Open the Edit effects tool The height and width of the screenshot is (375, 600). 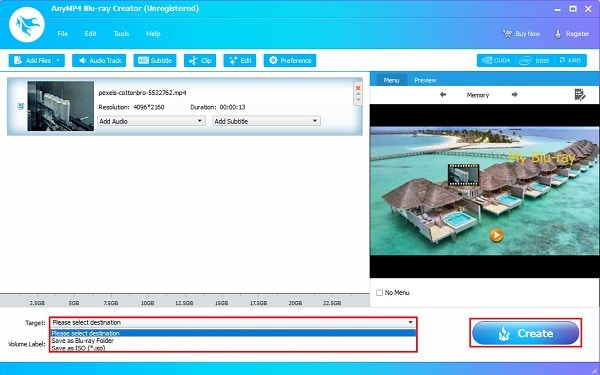tap(240, 60)
